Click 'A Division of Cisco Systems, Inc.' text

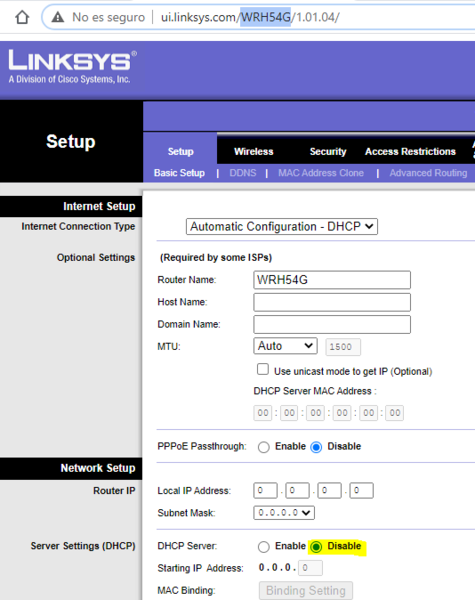[69, 80]
